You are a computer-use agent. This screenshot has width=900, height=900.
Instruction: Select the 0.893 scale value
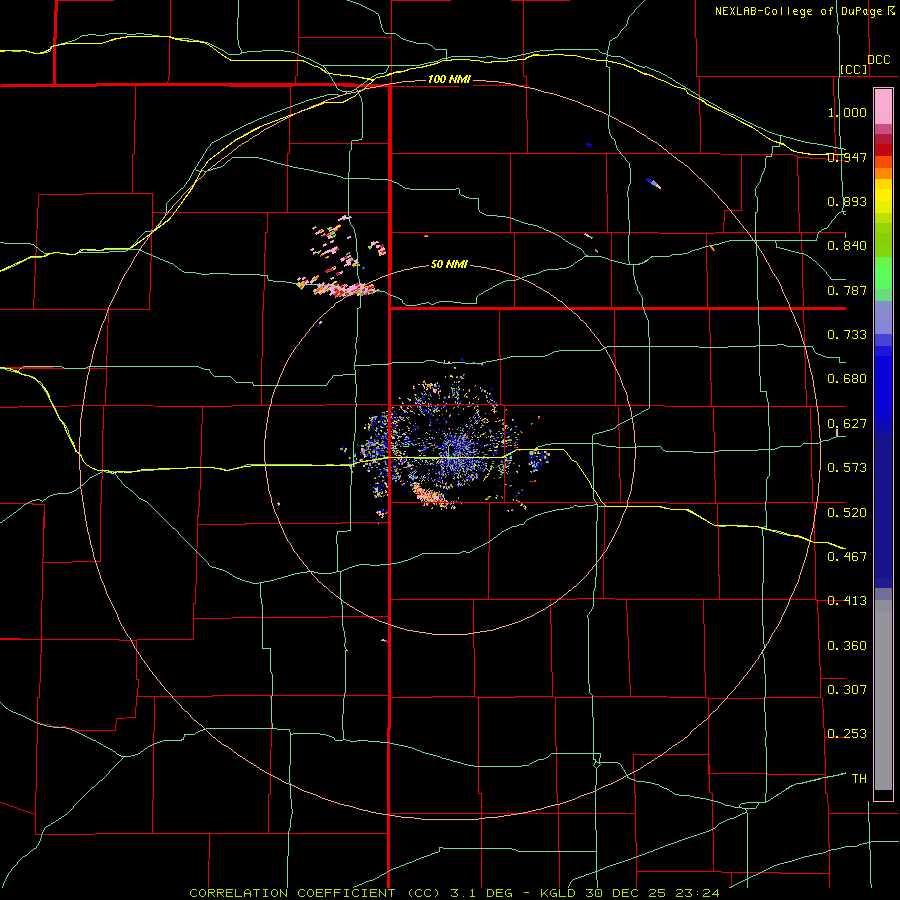point(847,201)
